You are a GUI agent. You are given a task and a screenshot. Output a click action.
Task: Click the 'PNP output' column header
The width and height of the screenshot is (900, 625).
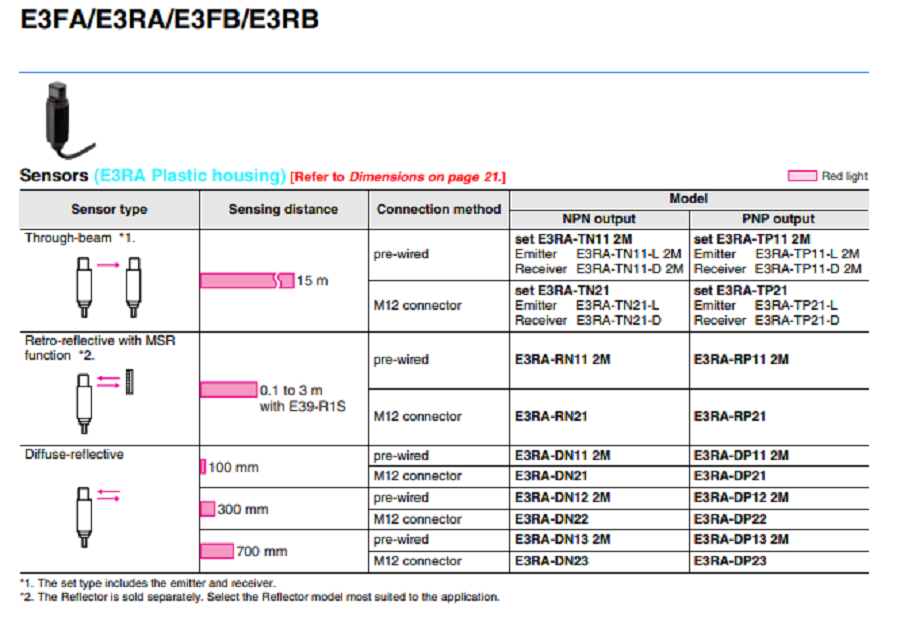click(x=778, y=219)
